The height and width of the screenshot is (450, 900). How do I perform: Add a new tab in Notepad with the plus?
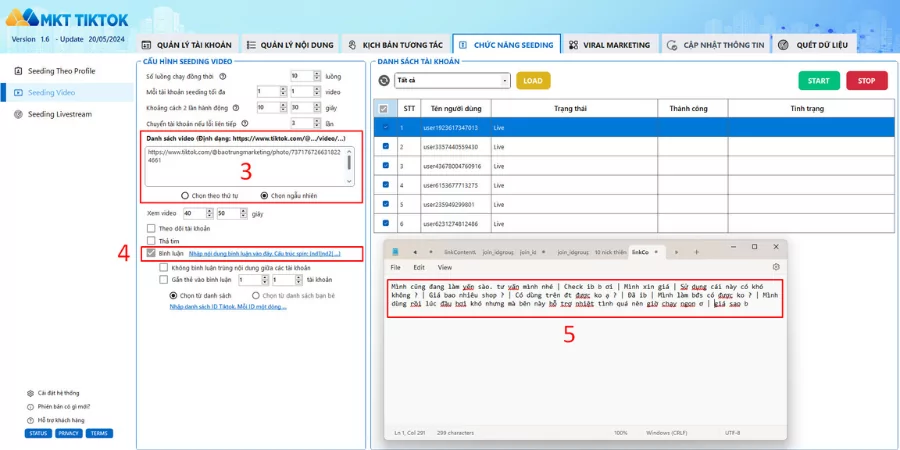click(x=696, y=251)
